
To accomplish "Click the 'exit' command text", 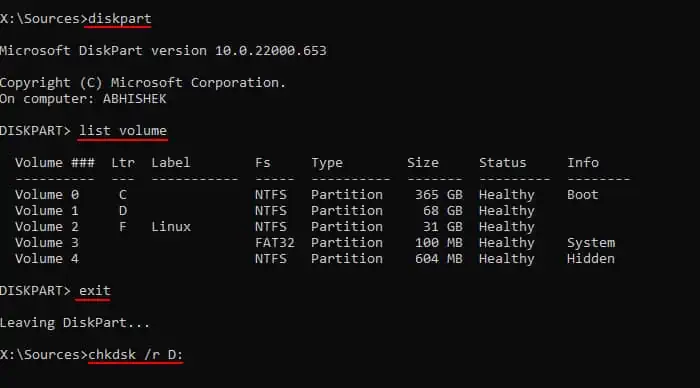I will pyautogui.click(x=95, y=291).
